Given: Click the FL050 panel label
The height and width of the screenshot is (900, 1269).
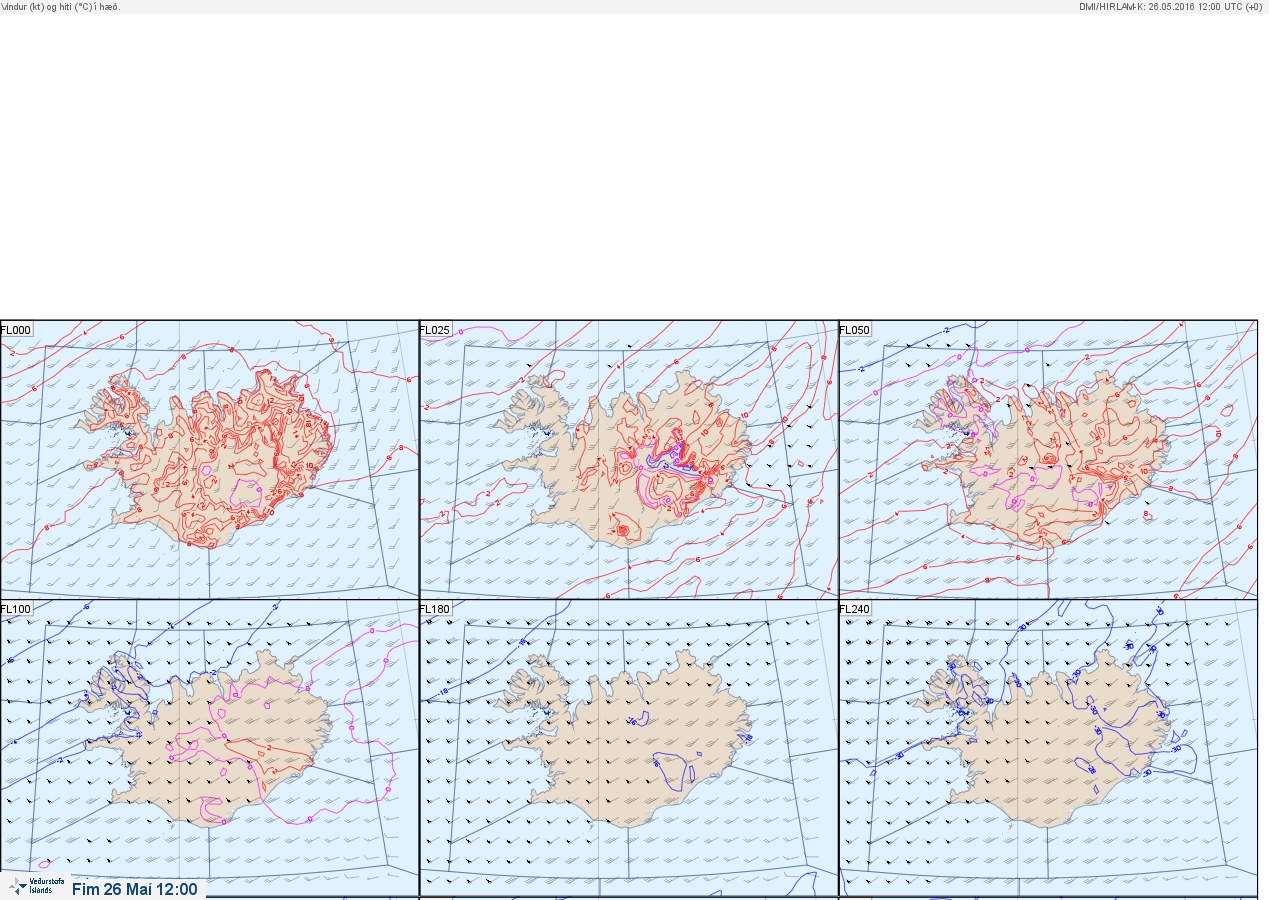Looking at the screenshot, I should pos(856,330).
